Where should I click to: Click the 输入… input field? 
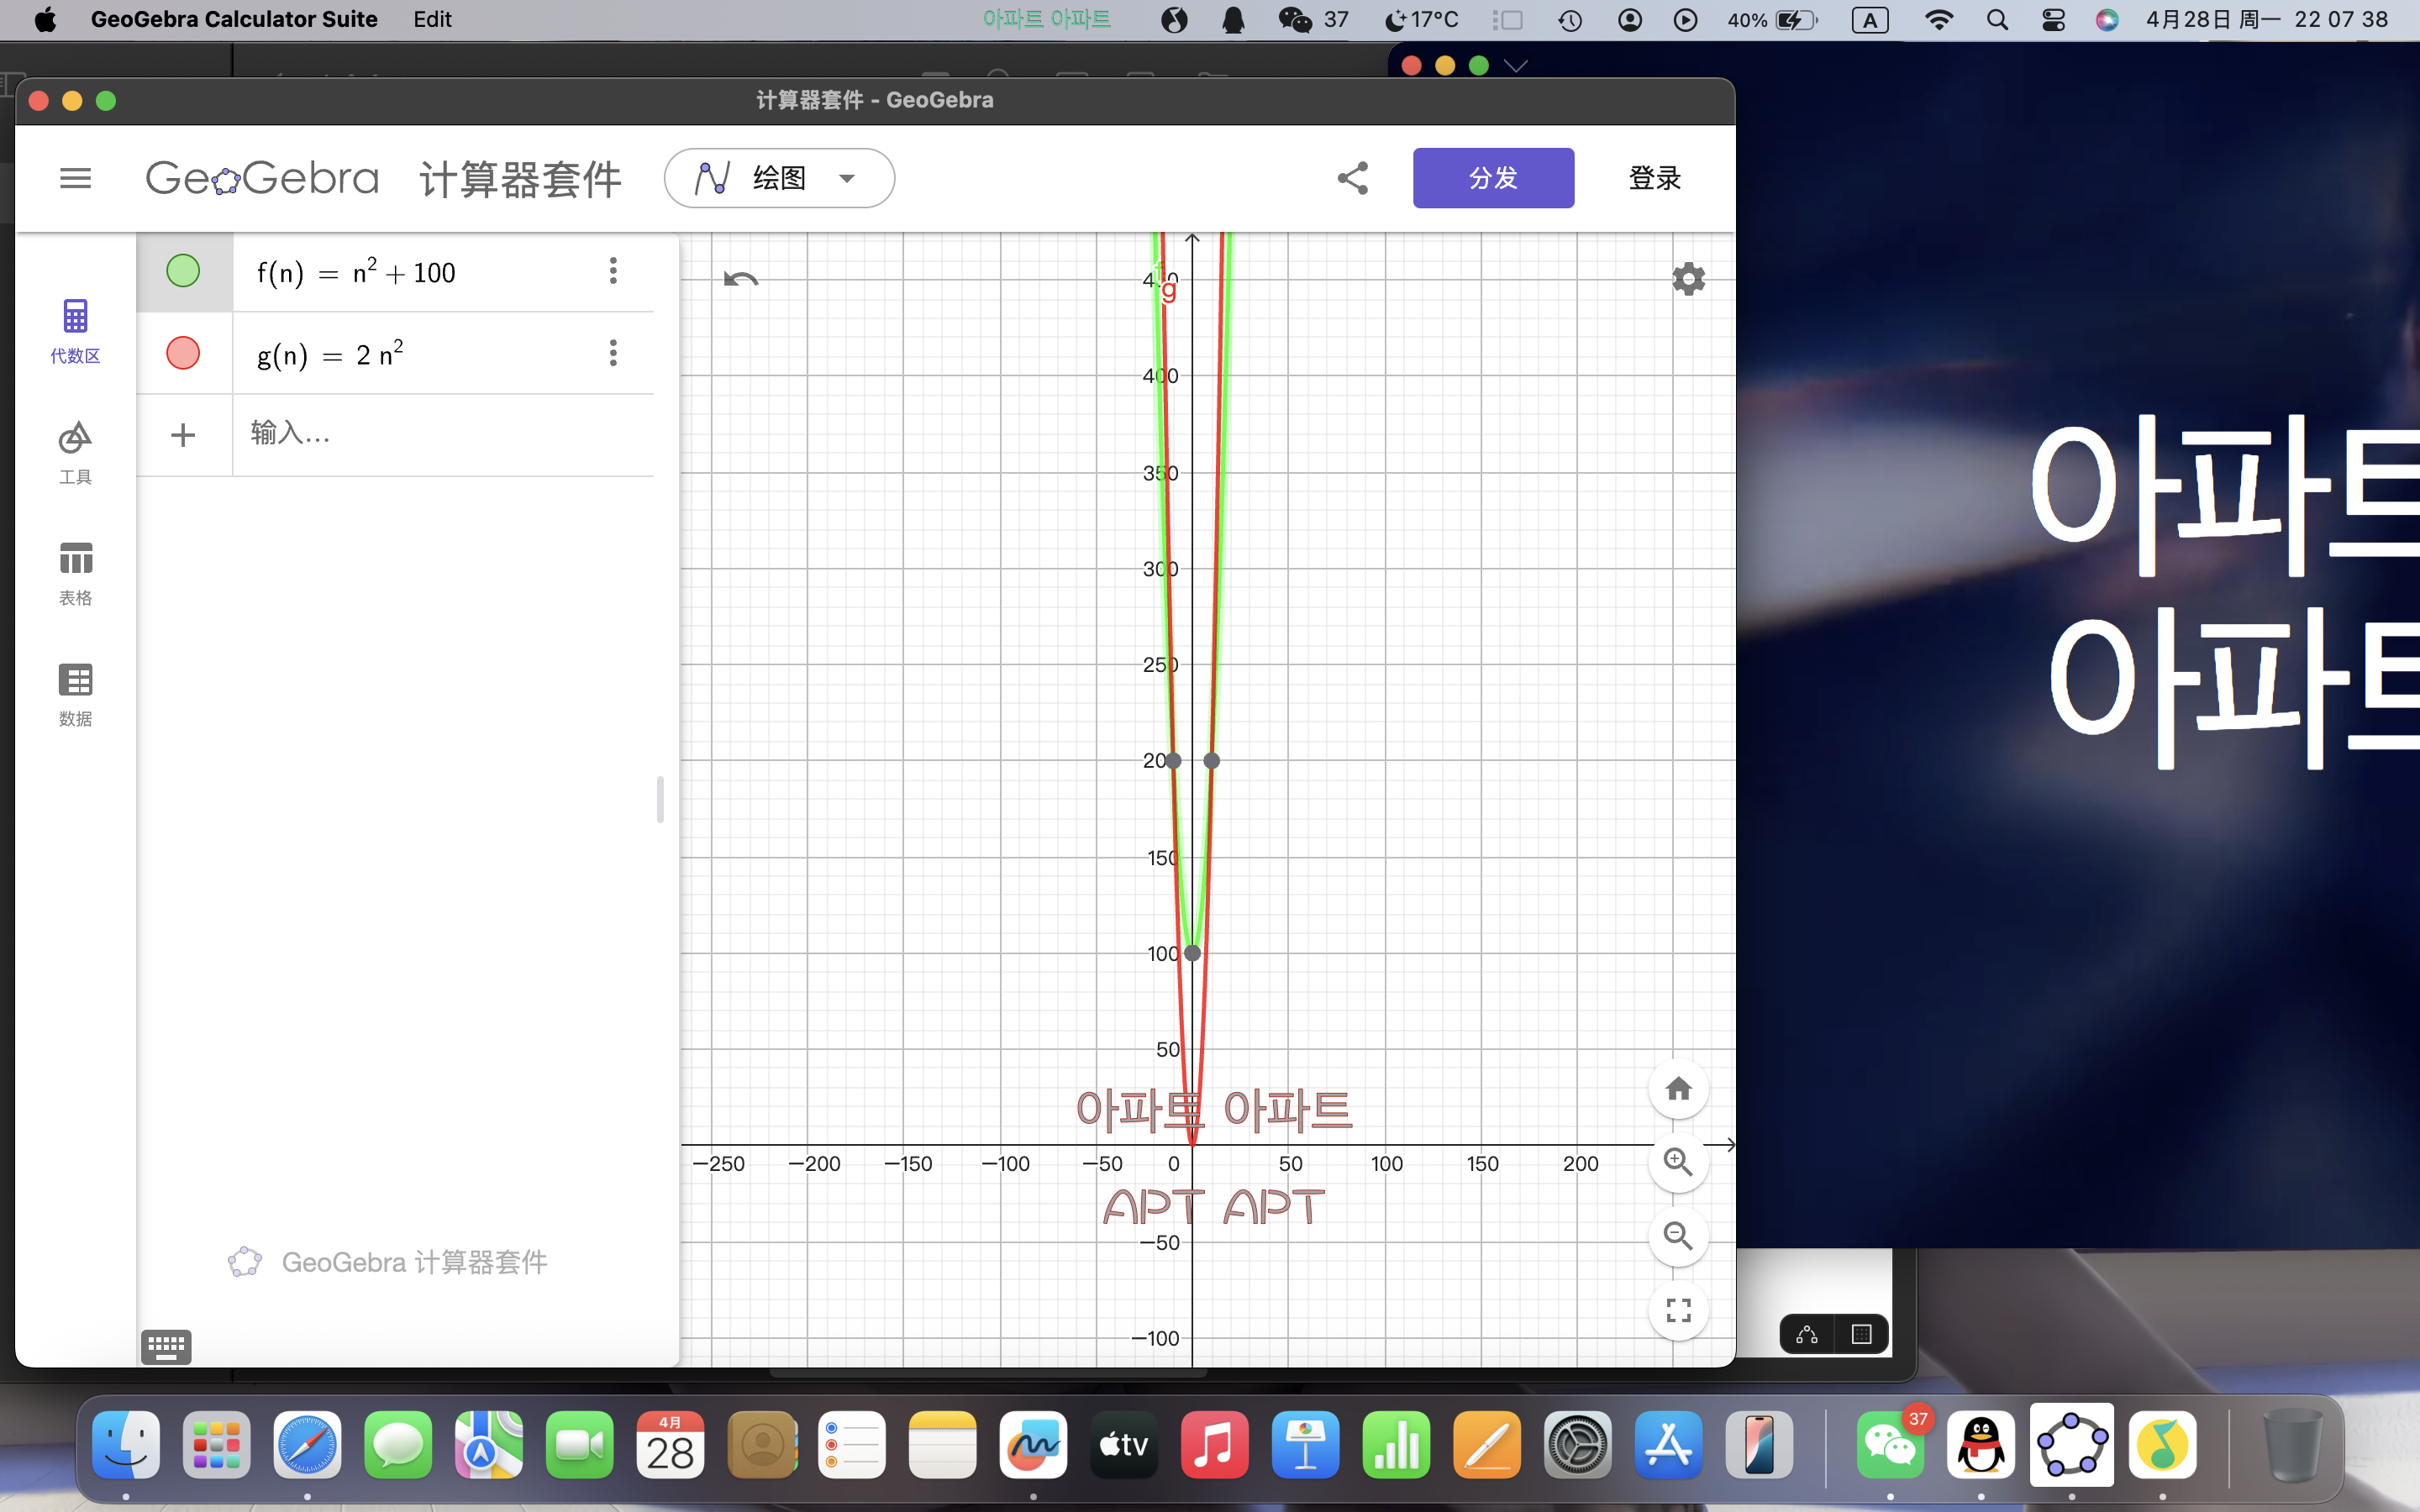coord(443,434)
